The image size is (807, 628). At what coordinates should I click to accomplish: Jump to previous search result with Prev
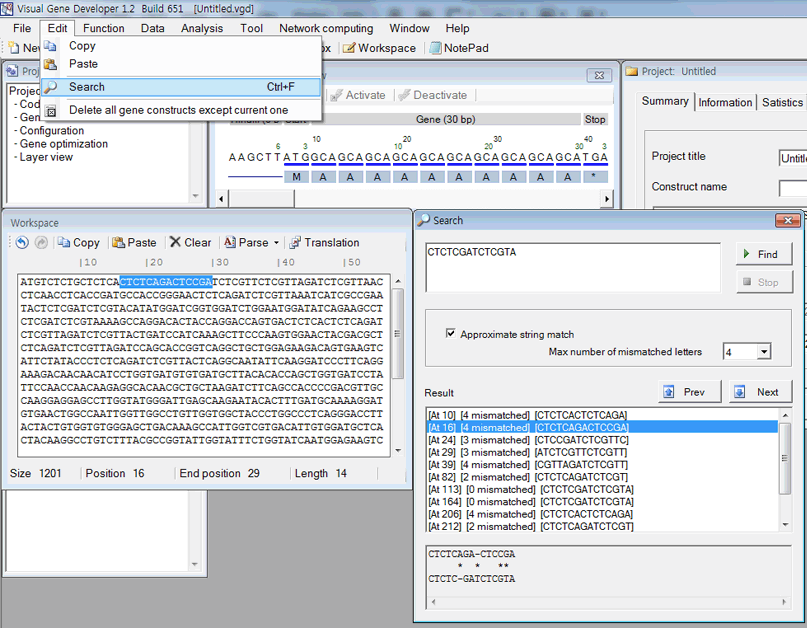[x=685, y=392]
